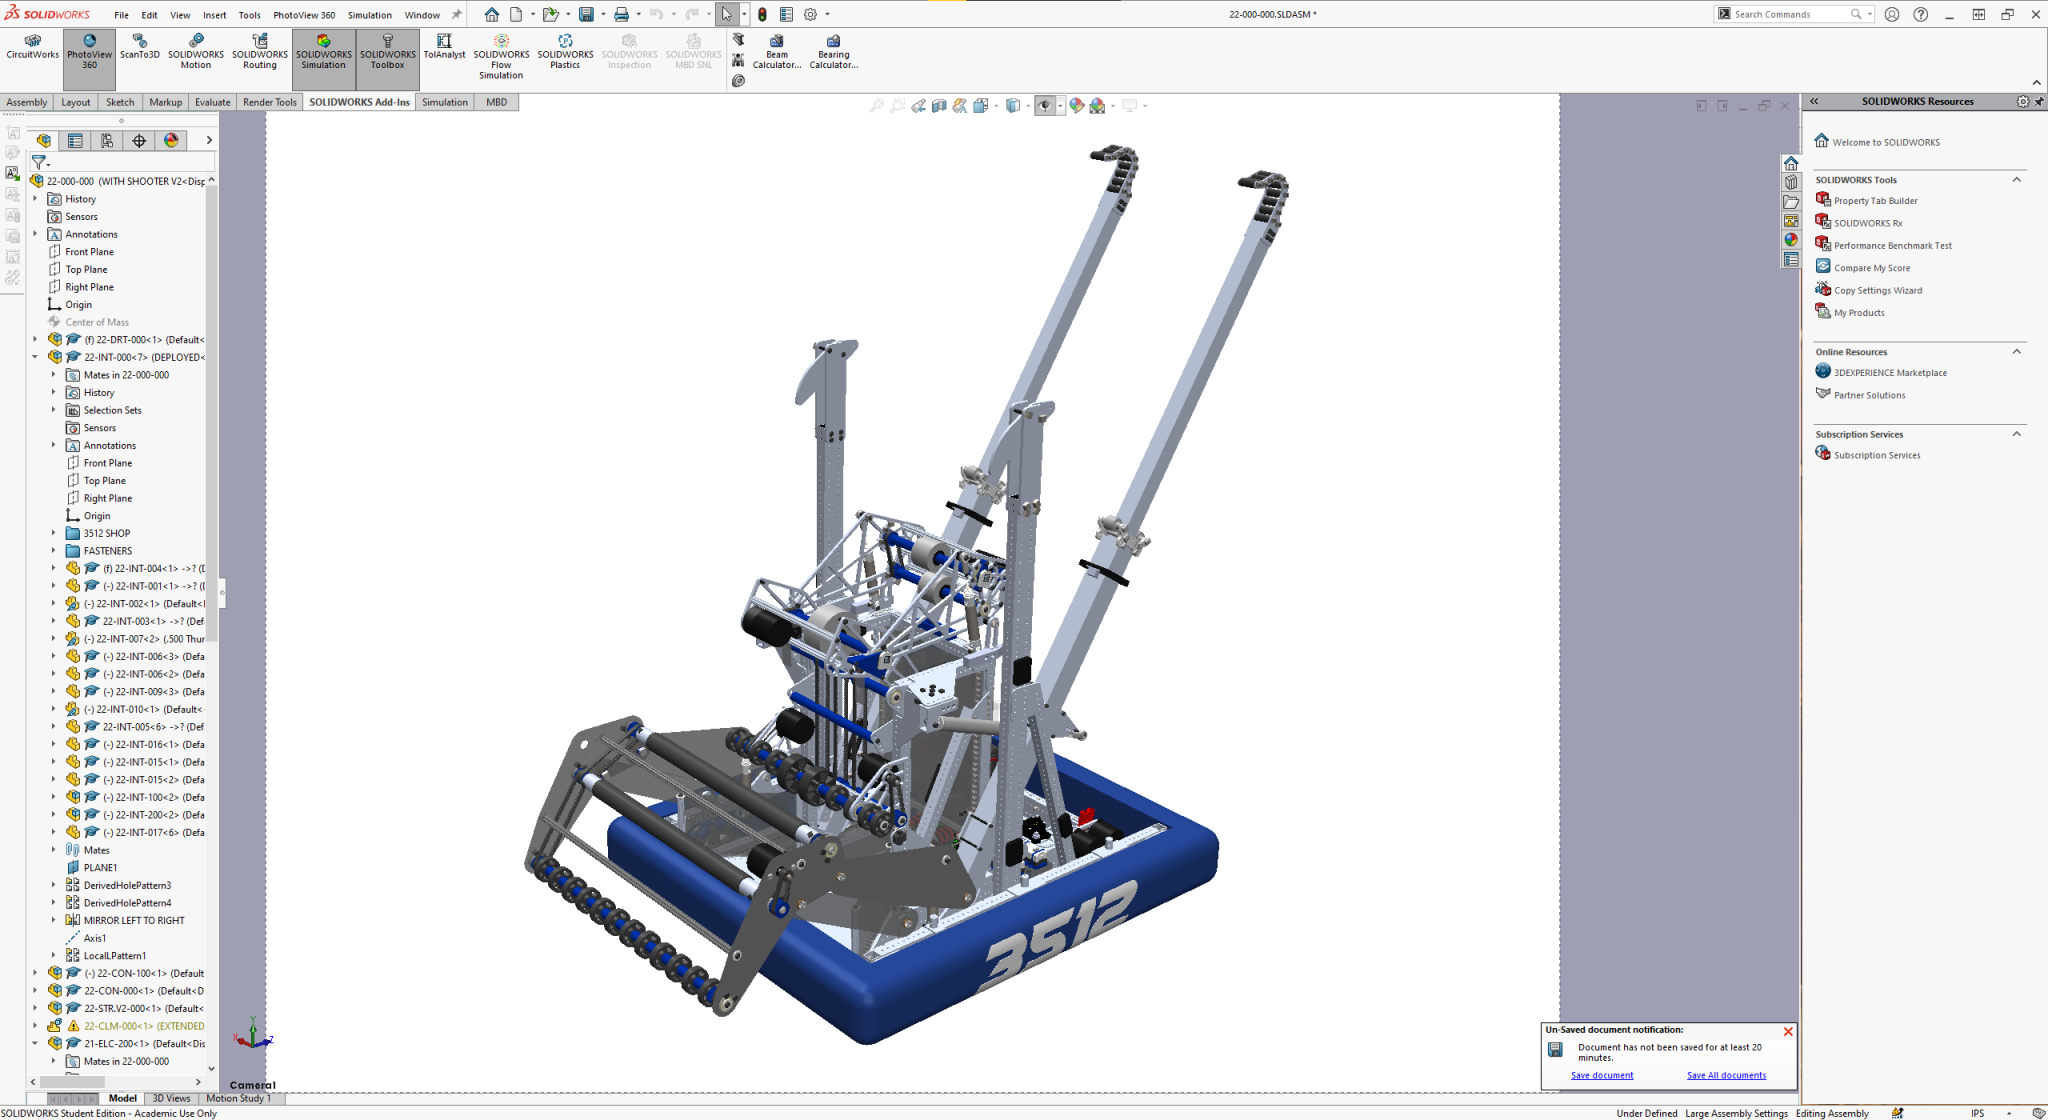This screenshot has width=2048, height=1120.
Task: Open the component filter funnel icon
Action: 39,163
